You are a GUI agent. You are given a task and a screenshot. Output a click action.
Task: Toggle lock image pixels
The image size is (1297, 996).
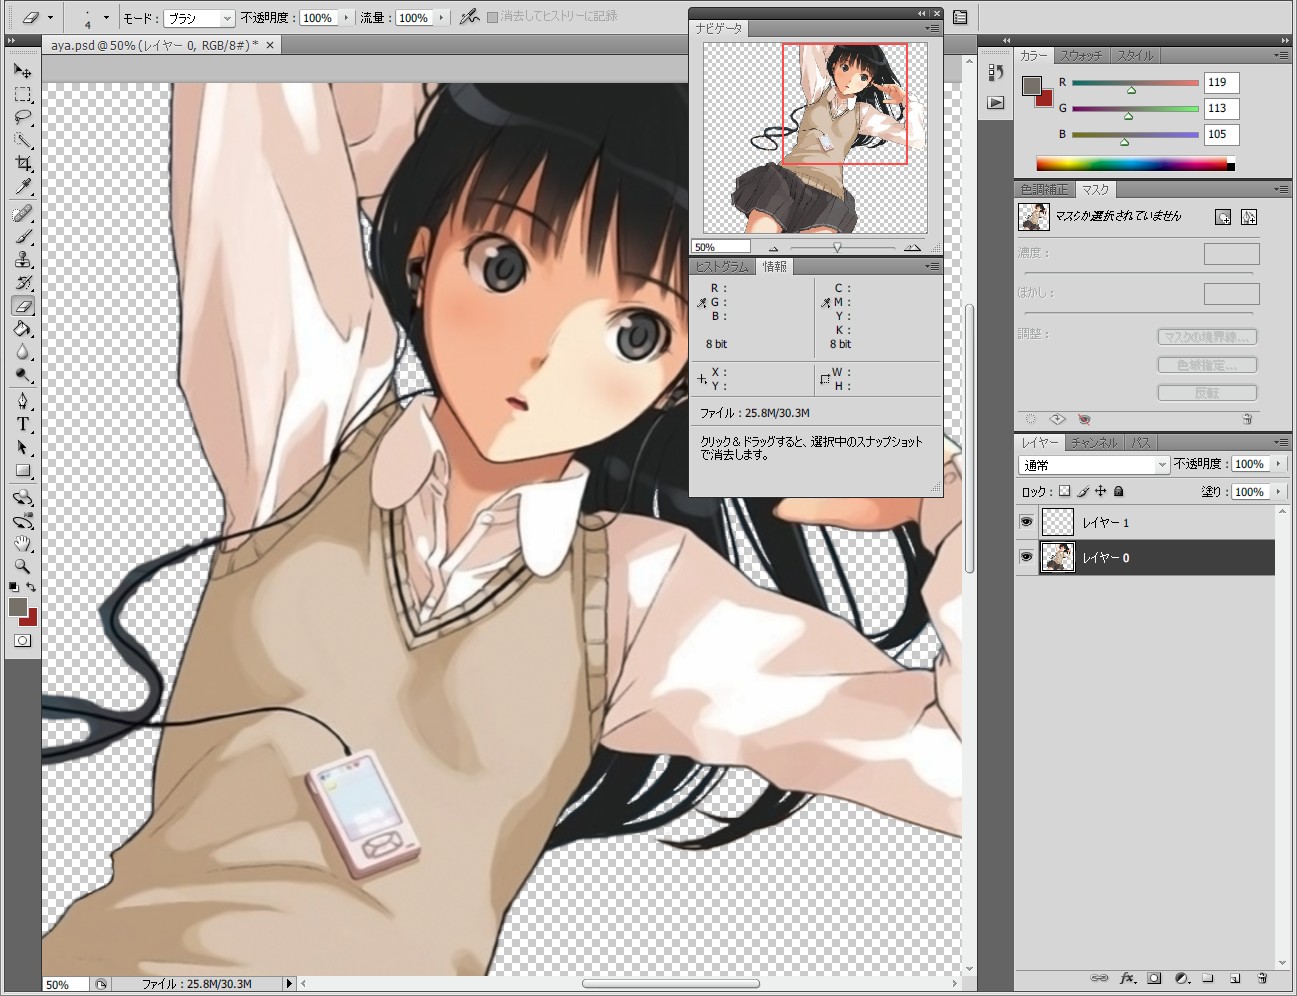[x=1082, y=491]
